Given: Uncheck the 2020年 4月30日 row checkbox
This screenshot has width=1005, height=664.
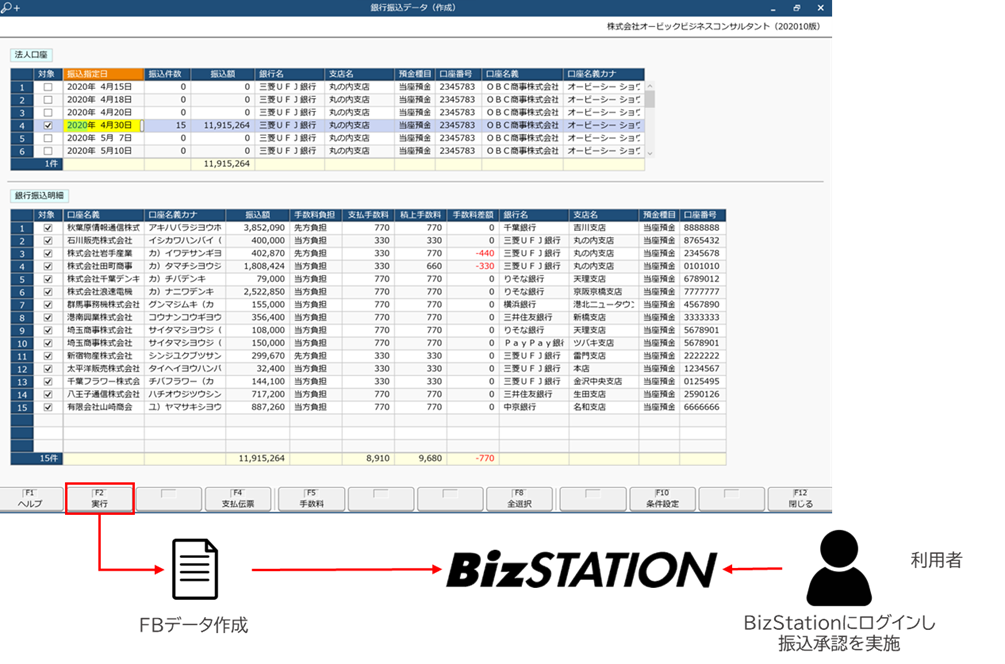Looking at the screenshot, I should (x=47, y=126).
